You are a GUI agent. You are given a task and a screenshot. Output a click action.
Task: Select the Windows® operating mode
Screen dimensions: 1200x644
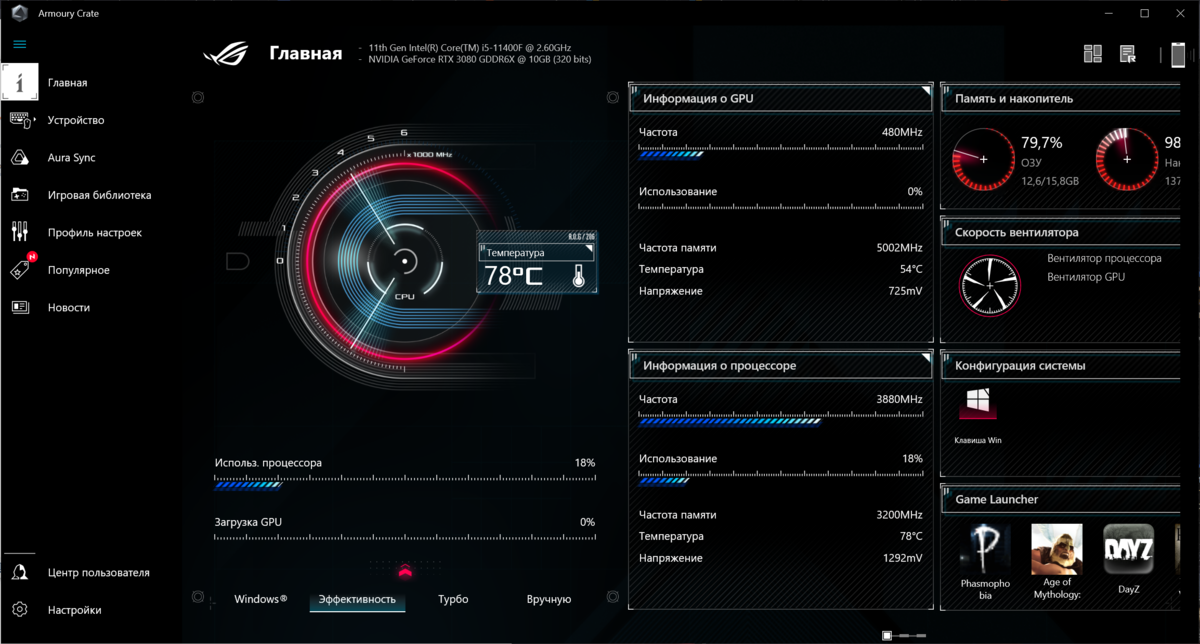coord(261,599)
